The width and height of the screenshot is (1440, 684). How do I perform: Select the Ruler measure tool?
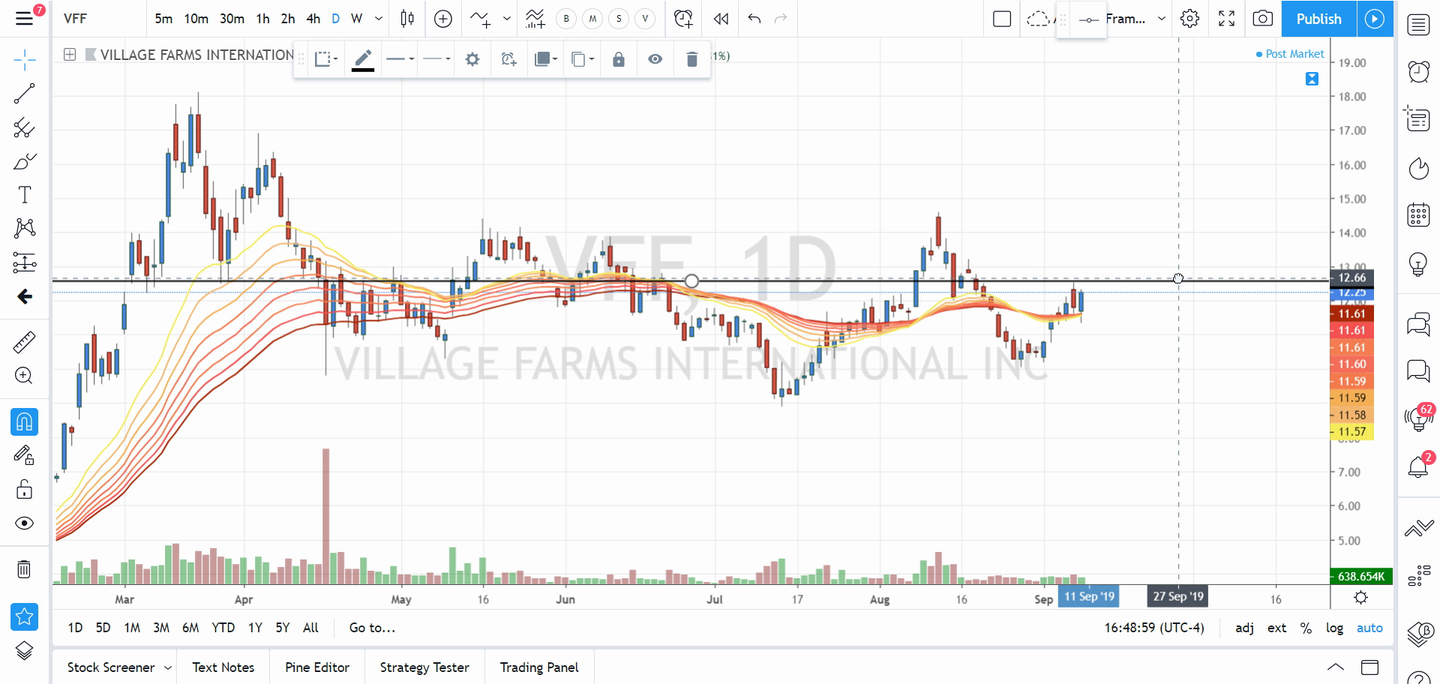(x=24, y=343)
